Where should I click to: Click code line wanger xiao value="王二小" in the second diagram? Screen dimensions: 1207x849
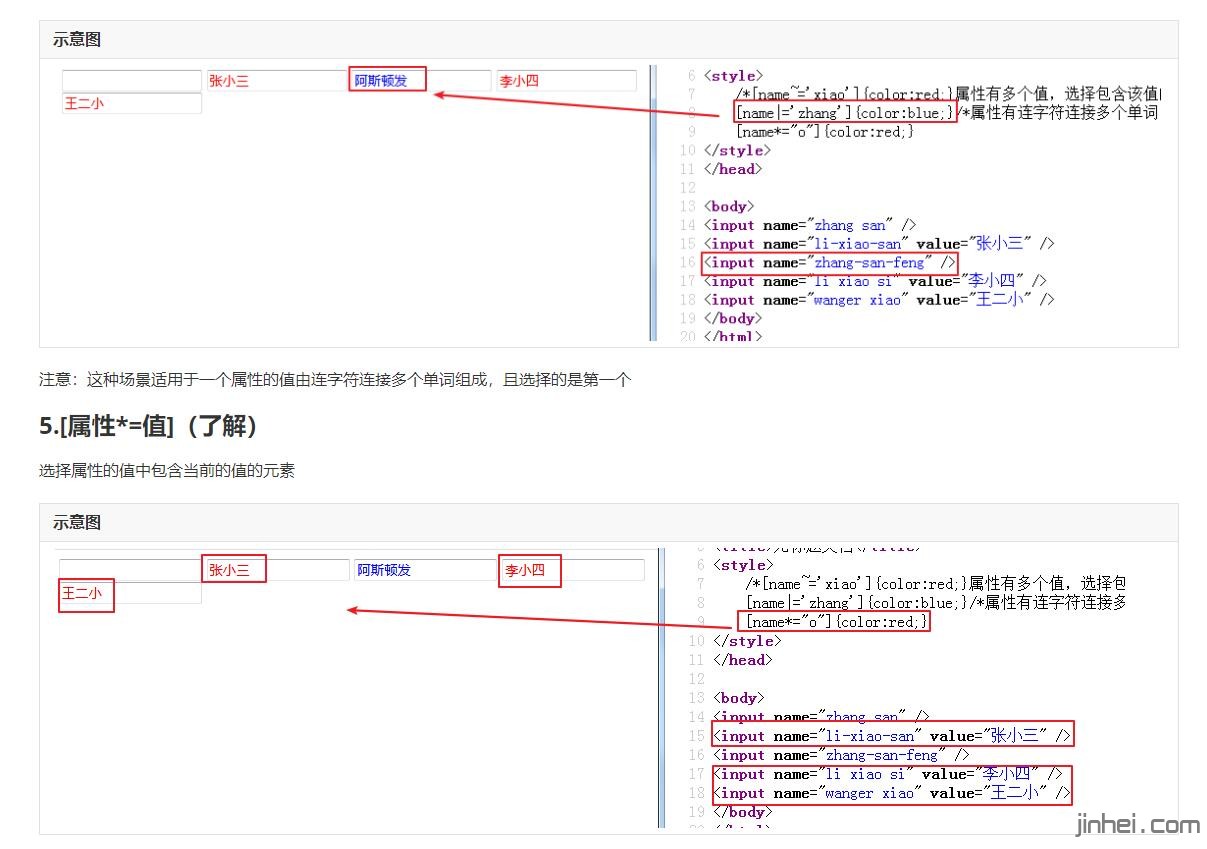892,793
